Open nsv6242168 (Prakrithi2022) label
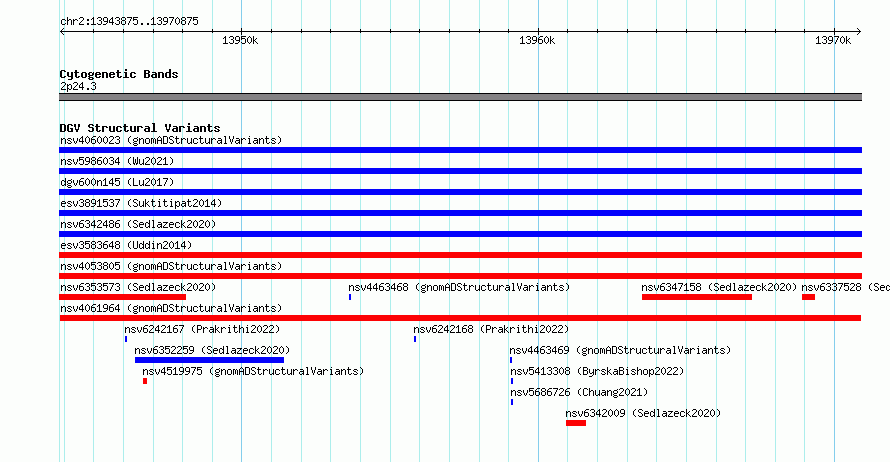890x462 pixels. [491, 329]
